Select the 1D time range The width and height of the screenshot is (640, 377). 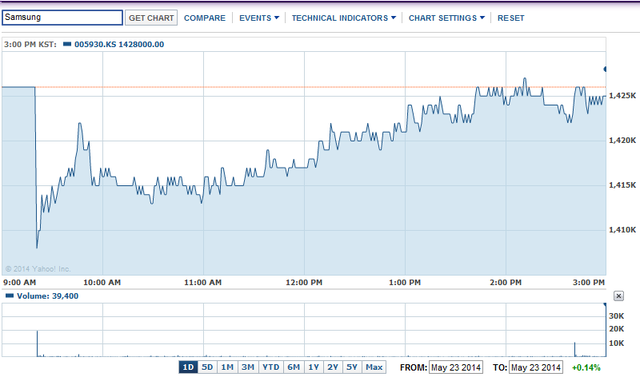pos(188,367)
